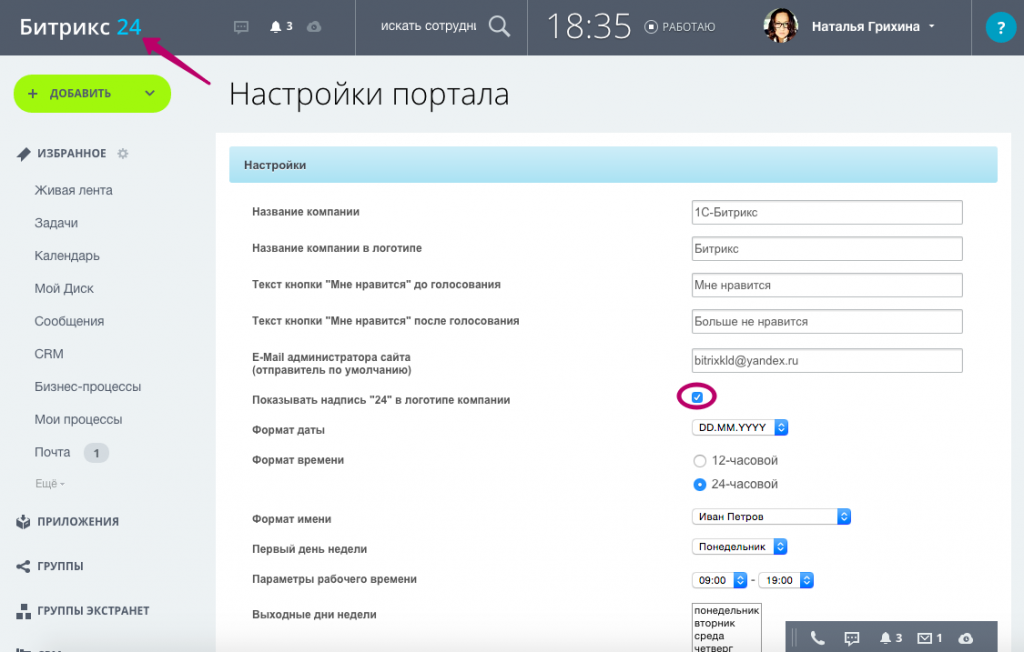The height and width of the screenshot is (652, 1024).
Task: Click the cloud icon in bottom bar
Action: pyautogui.click(x=965, y=638)
